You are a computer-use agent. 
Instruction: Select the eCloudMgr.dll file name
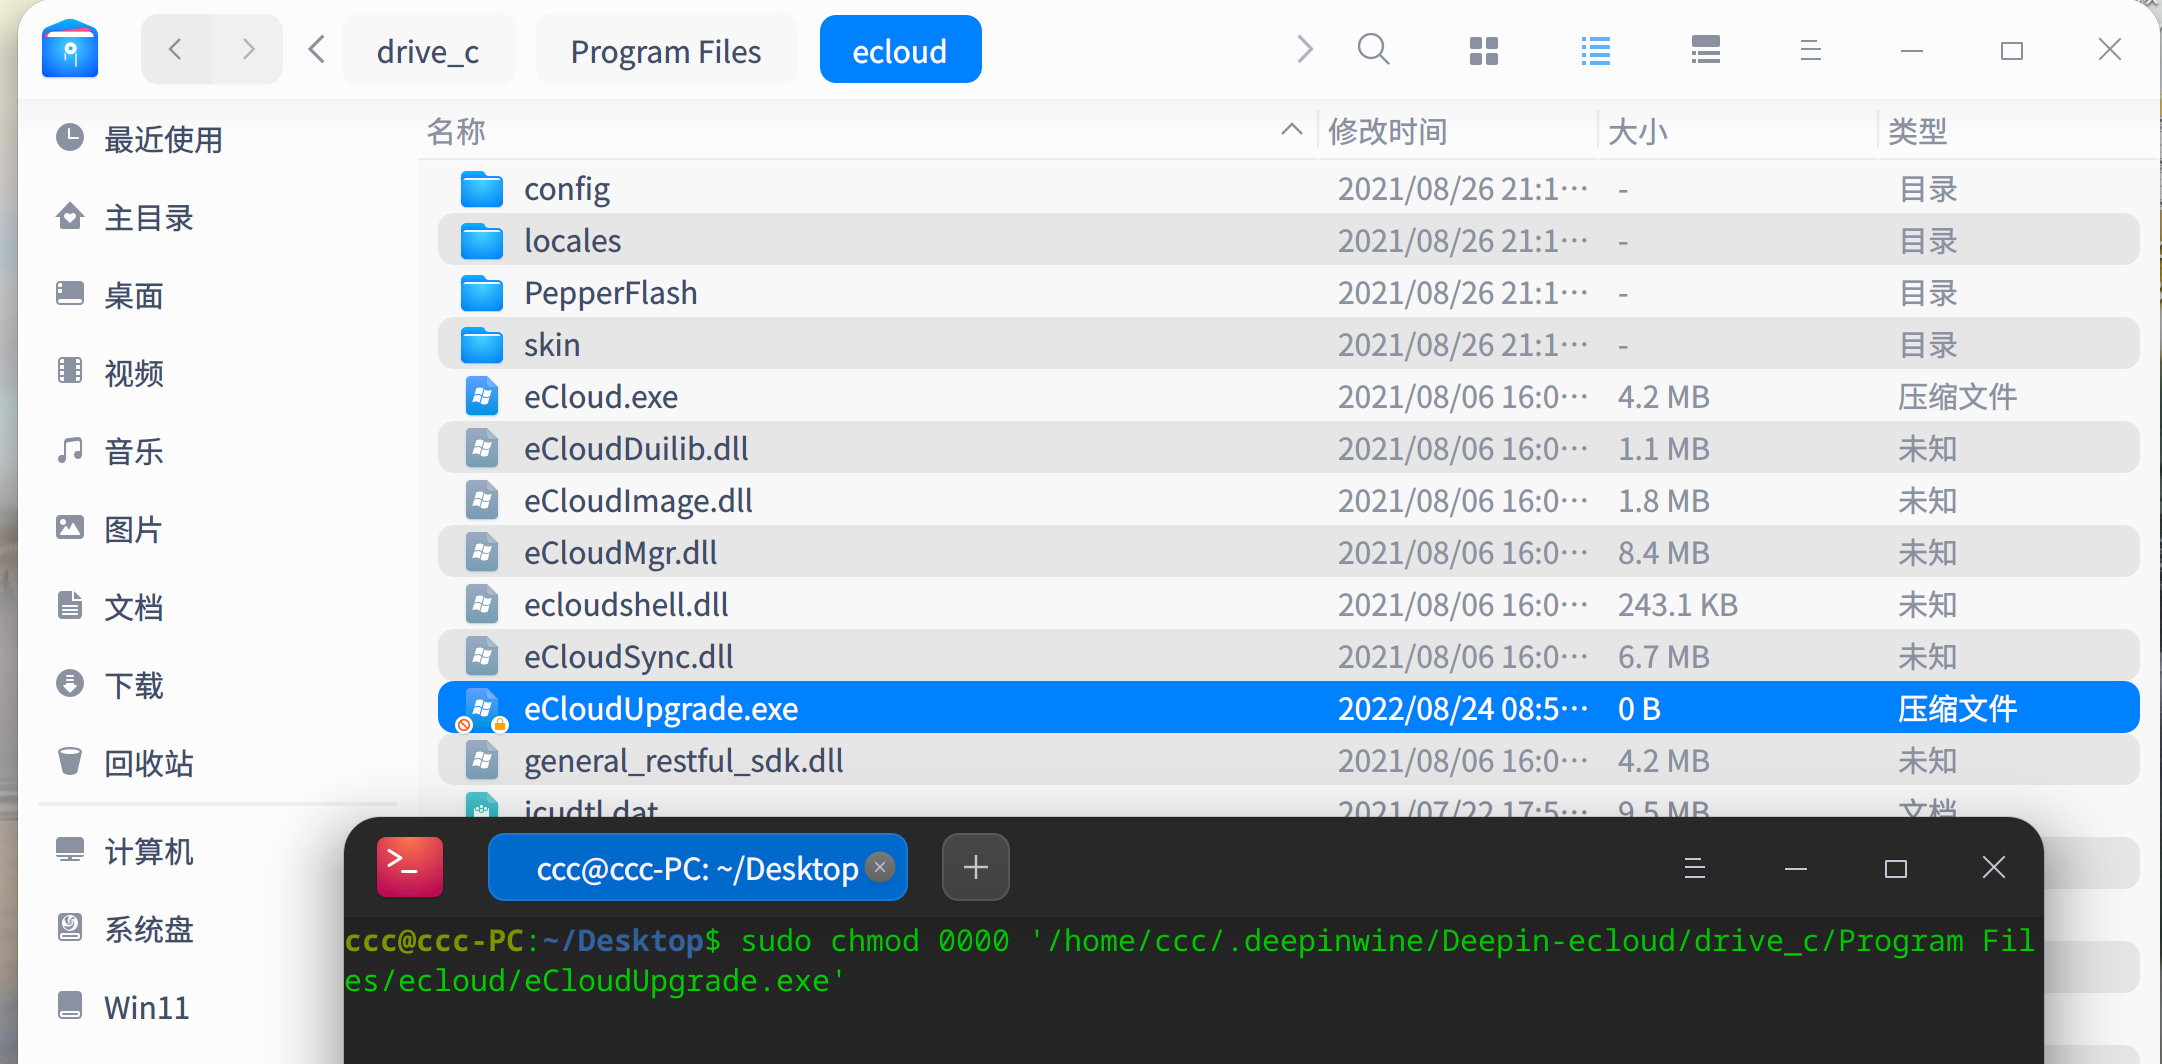[x=621, y=553]
